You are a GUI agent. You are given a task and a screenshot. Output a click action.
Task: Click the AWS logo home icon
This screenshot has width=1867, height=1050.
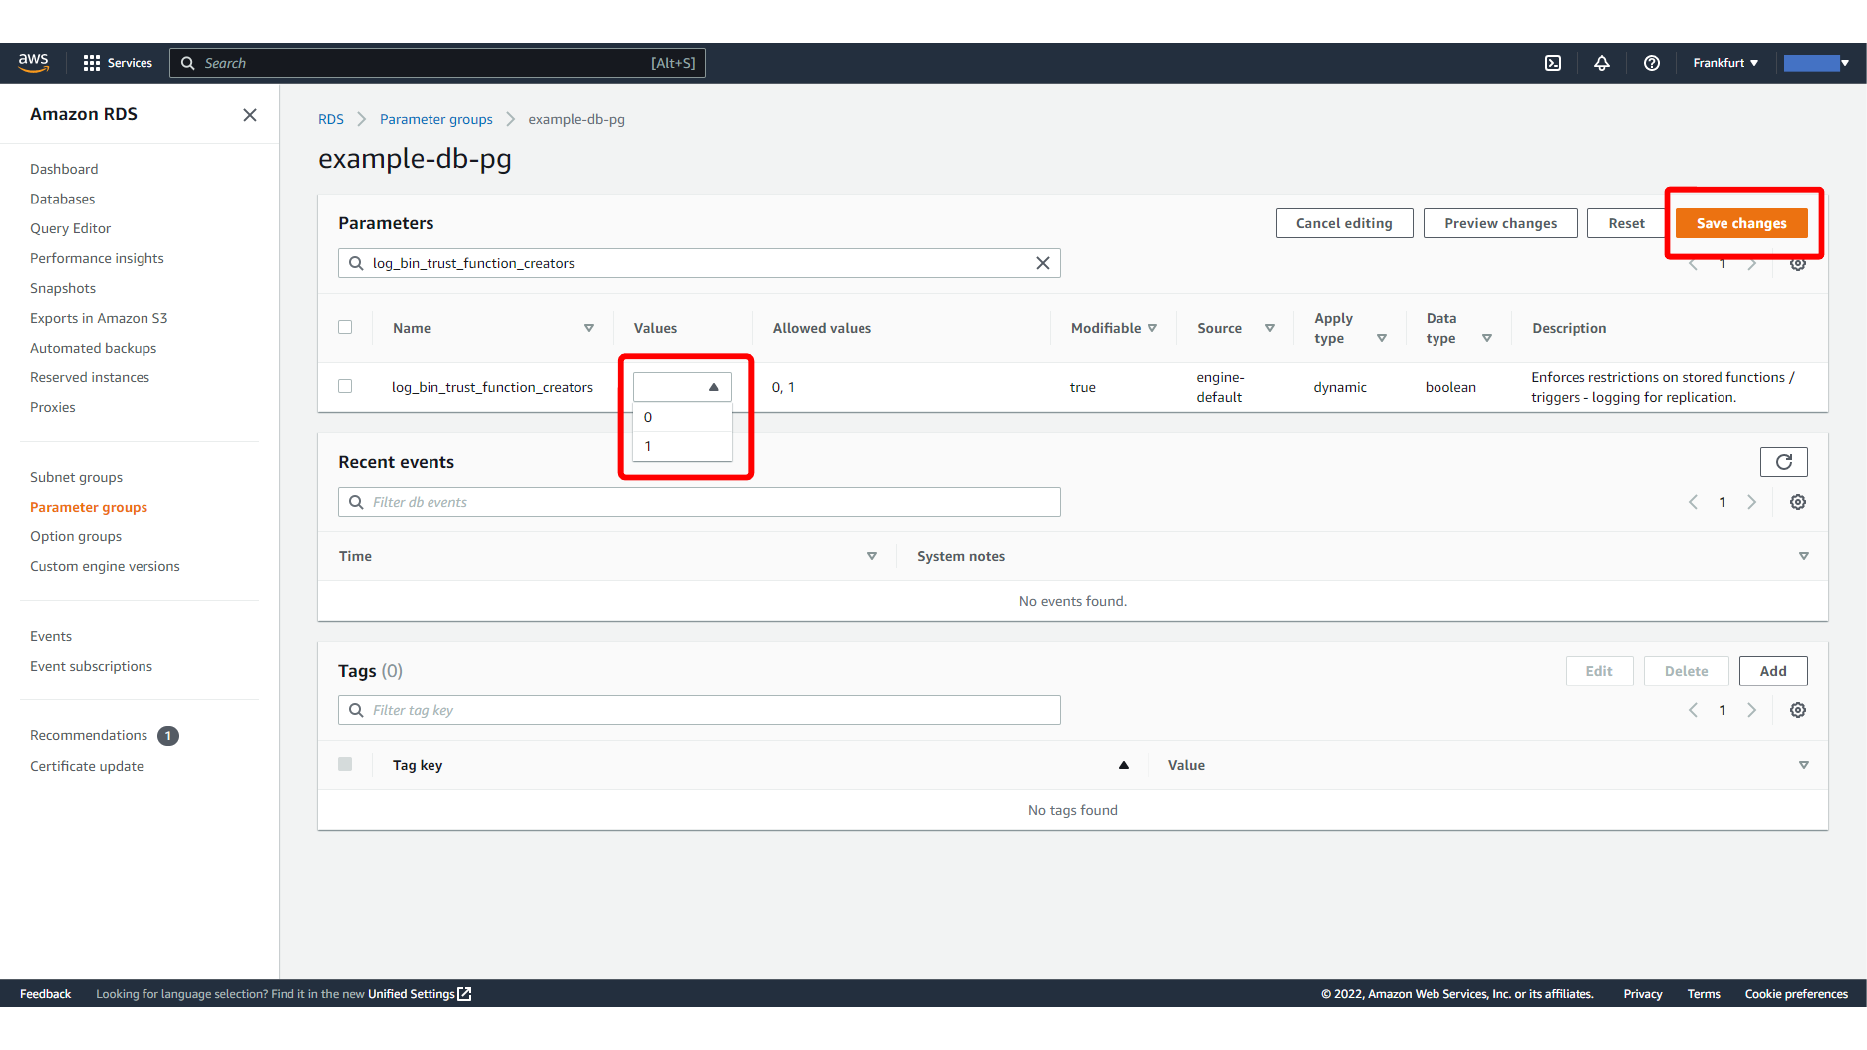33,62
